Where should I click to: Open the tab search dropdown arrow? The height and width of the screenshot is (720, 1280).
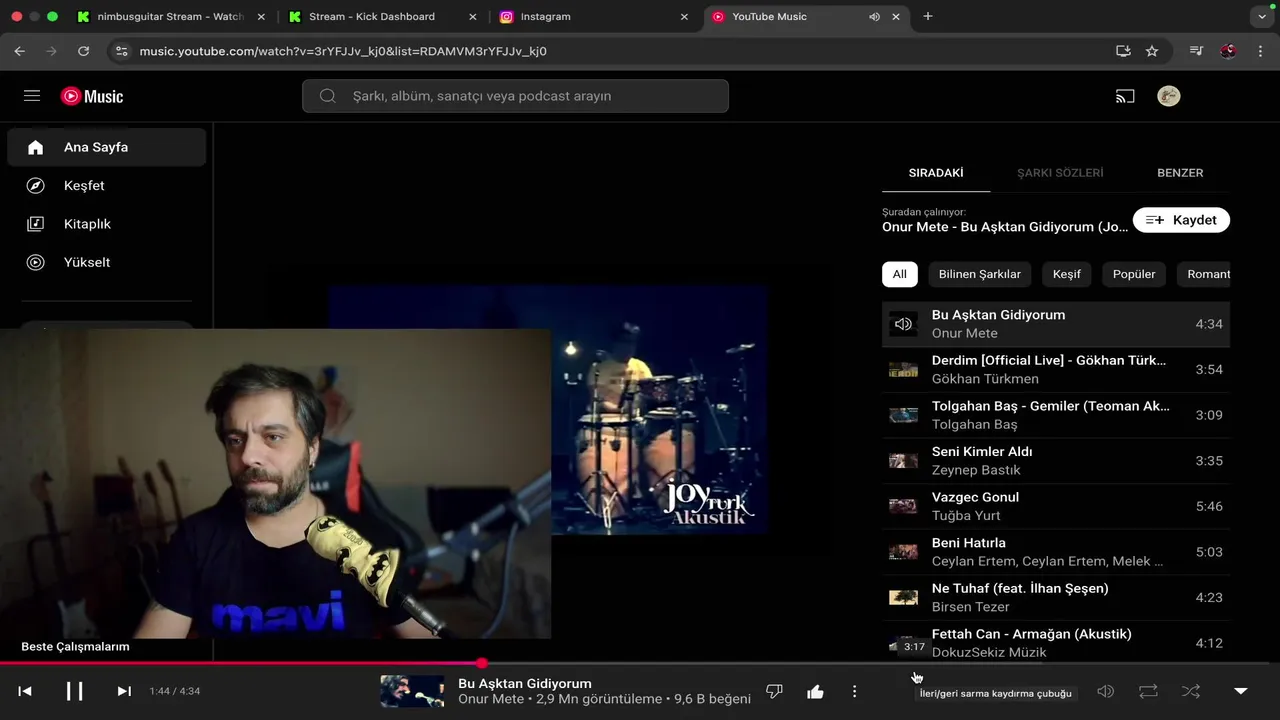1261,17
